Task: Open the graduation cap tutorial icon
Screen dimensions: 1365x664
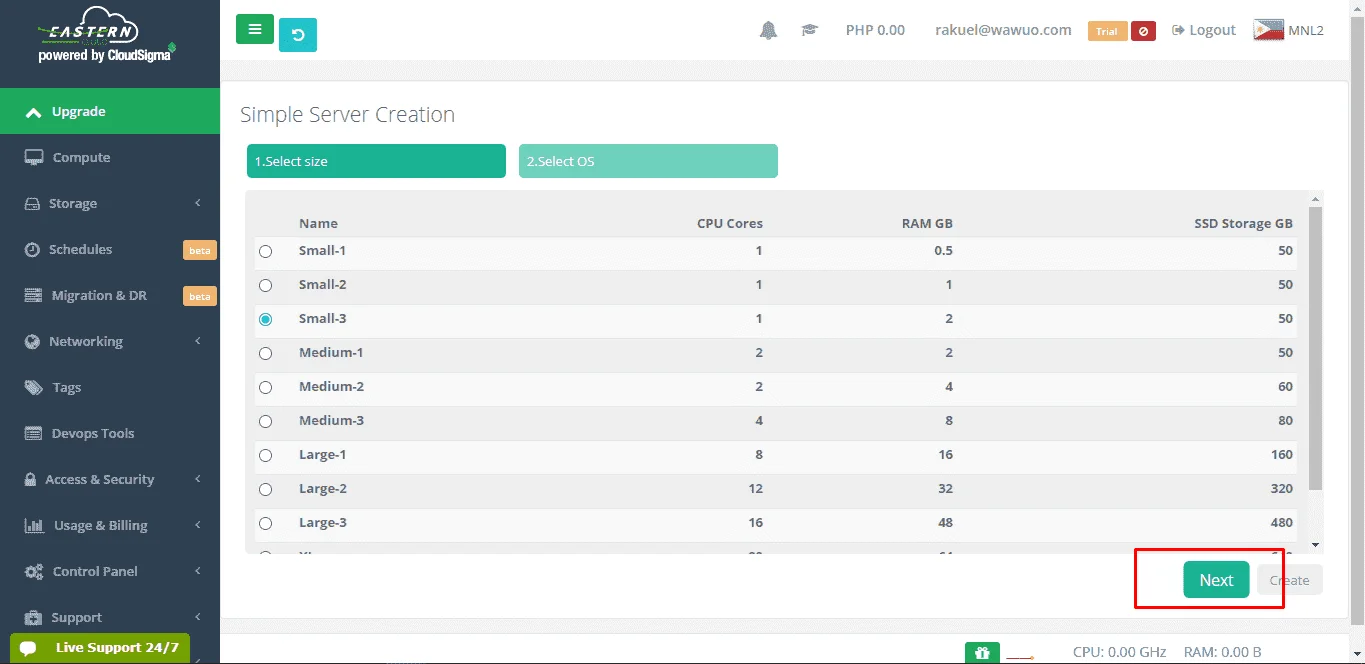Action: click(810, 30)
